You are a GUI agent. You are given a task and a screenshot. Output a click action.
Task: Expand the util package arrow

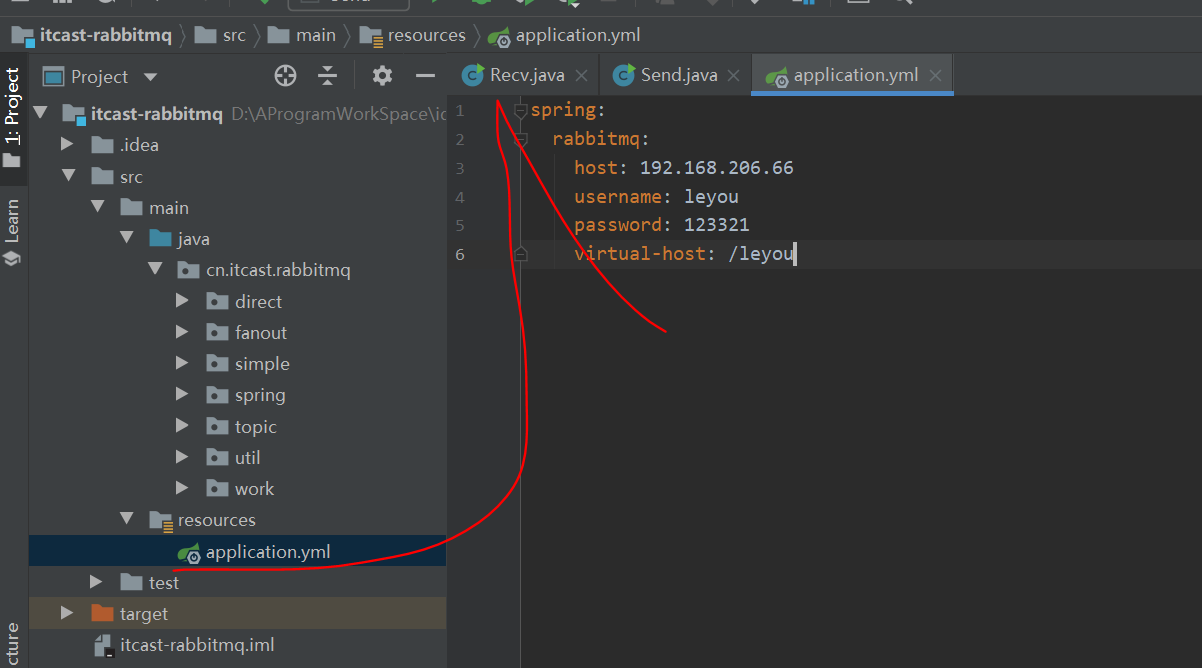click(x=182, y=457)
